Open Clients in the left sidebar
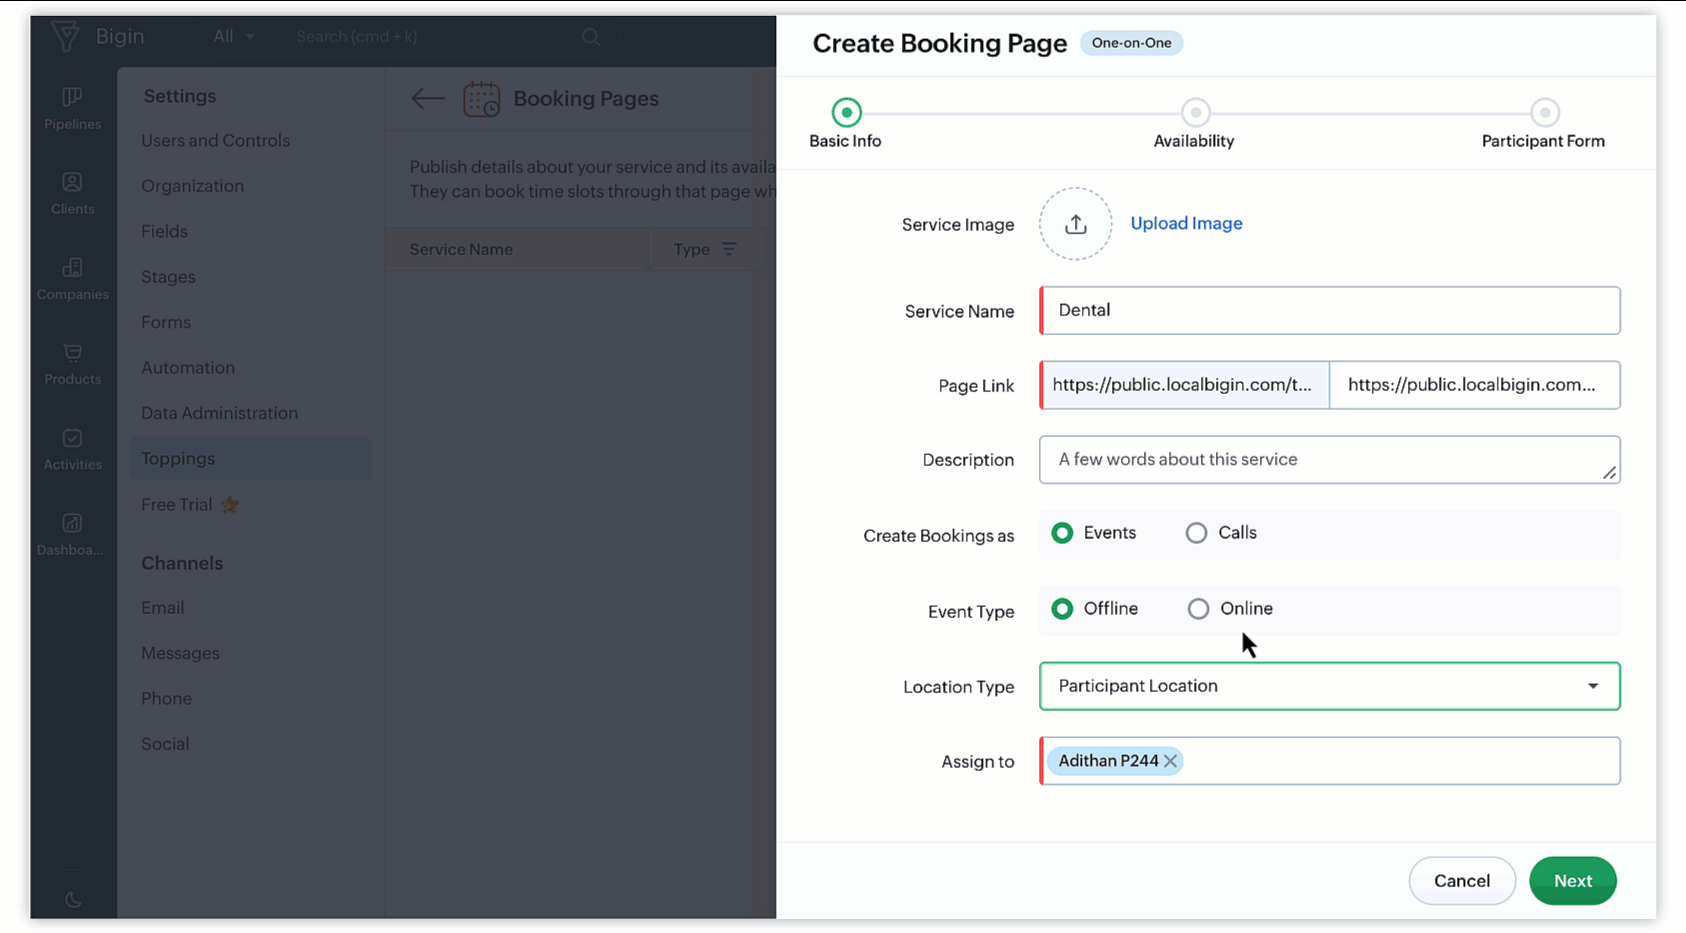This screenshot has width=1686, height=933. click(x=72, y=193)
